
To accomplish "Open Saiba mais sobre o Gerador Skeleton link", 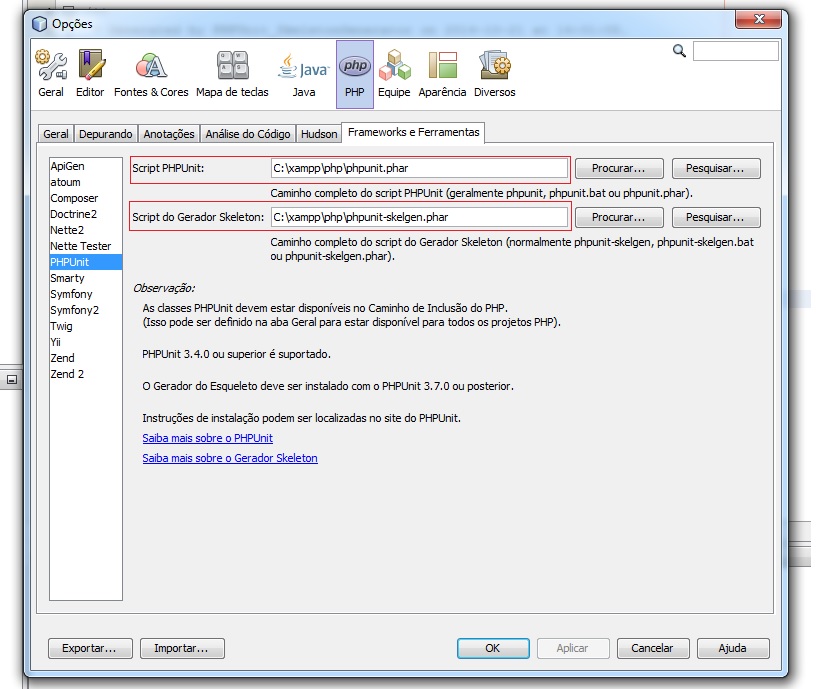I will (230, 458).
